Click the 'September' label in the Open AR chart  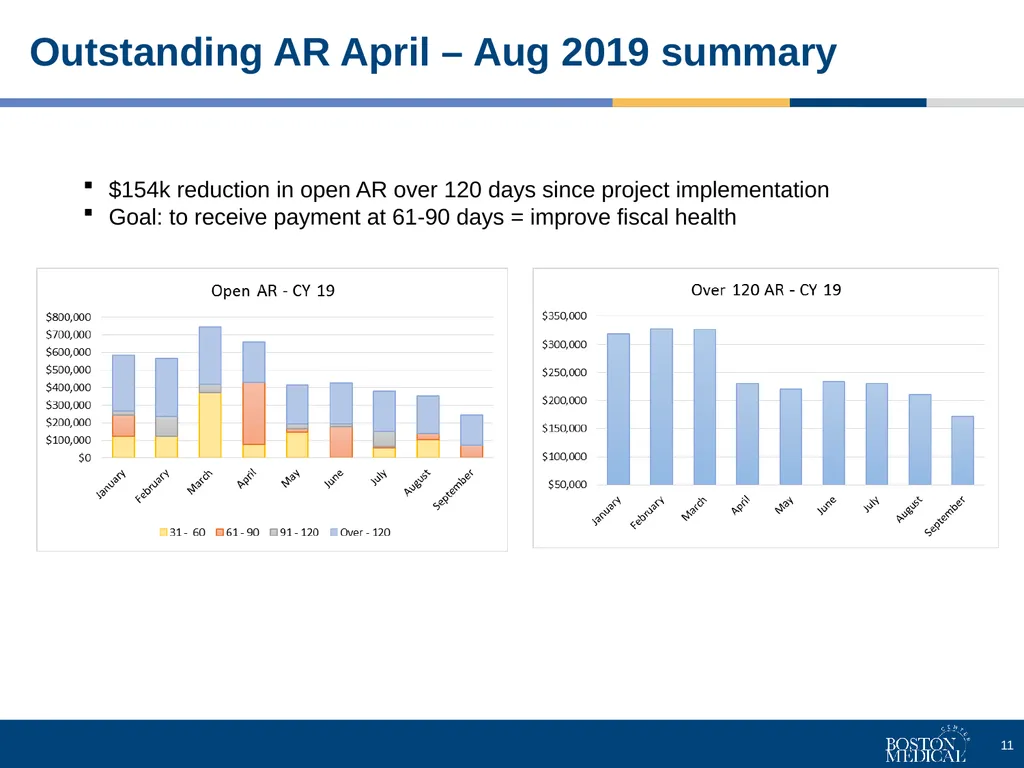tap(453, 490)
